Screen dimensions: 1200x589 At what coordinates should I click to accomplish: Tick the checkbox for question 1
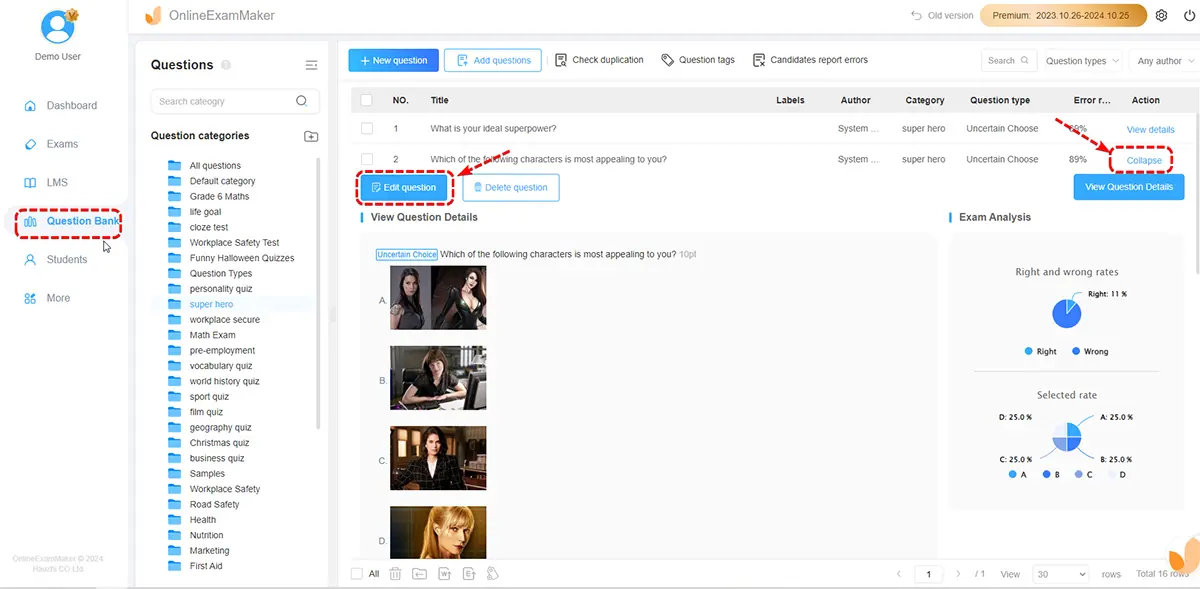tap(367, 129)
